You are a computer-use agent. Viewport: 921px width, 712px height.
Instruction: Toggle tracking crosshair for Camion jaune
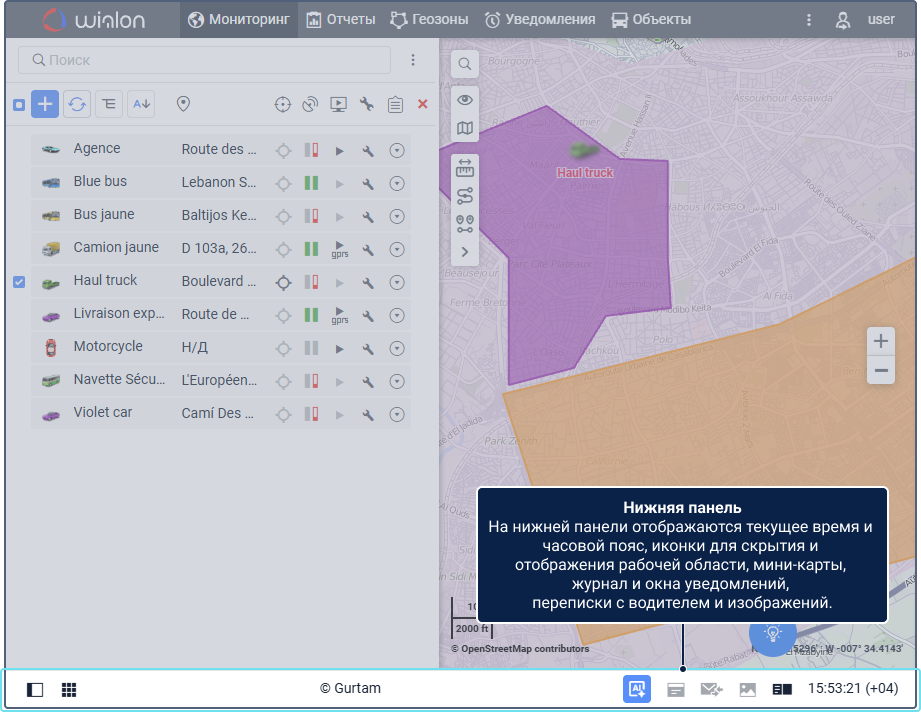coord(283,250)
